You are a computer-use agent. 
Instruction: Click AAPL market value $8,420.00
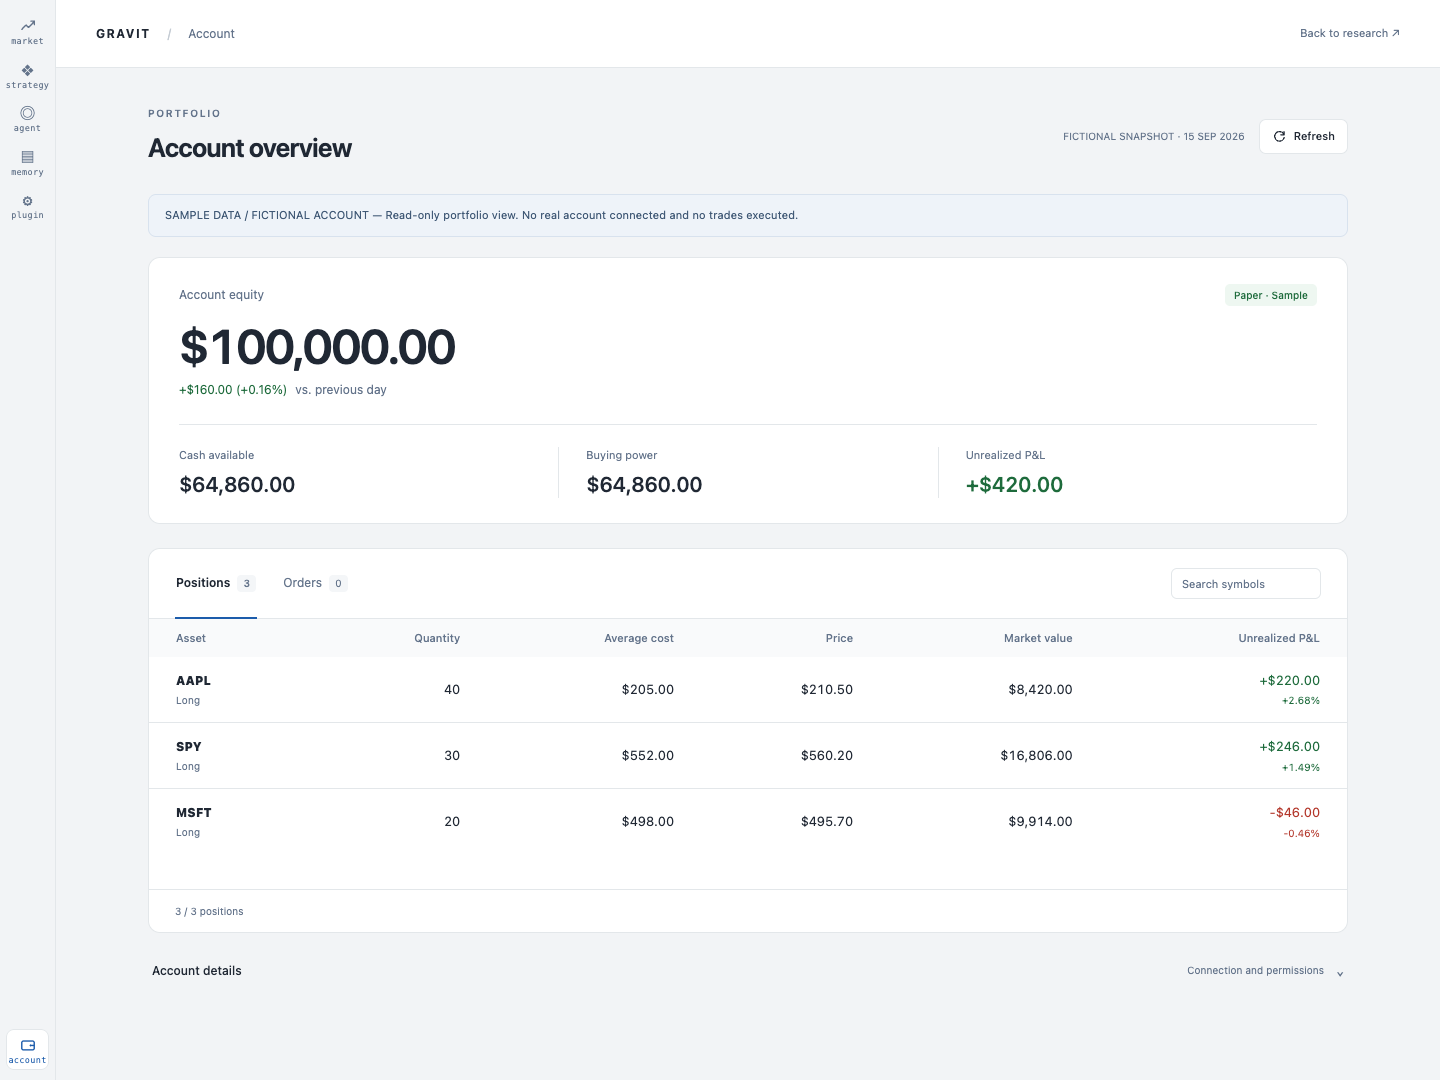coord(1040,690)
